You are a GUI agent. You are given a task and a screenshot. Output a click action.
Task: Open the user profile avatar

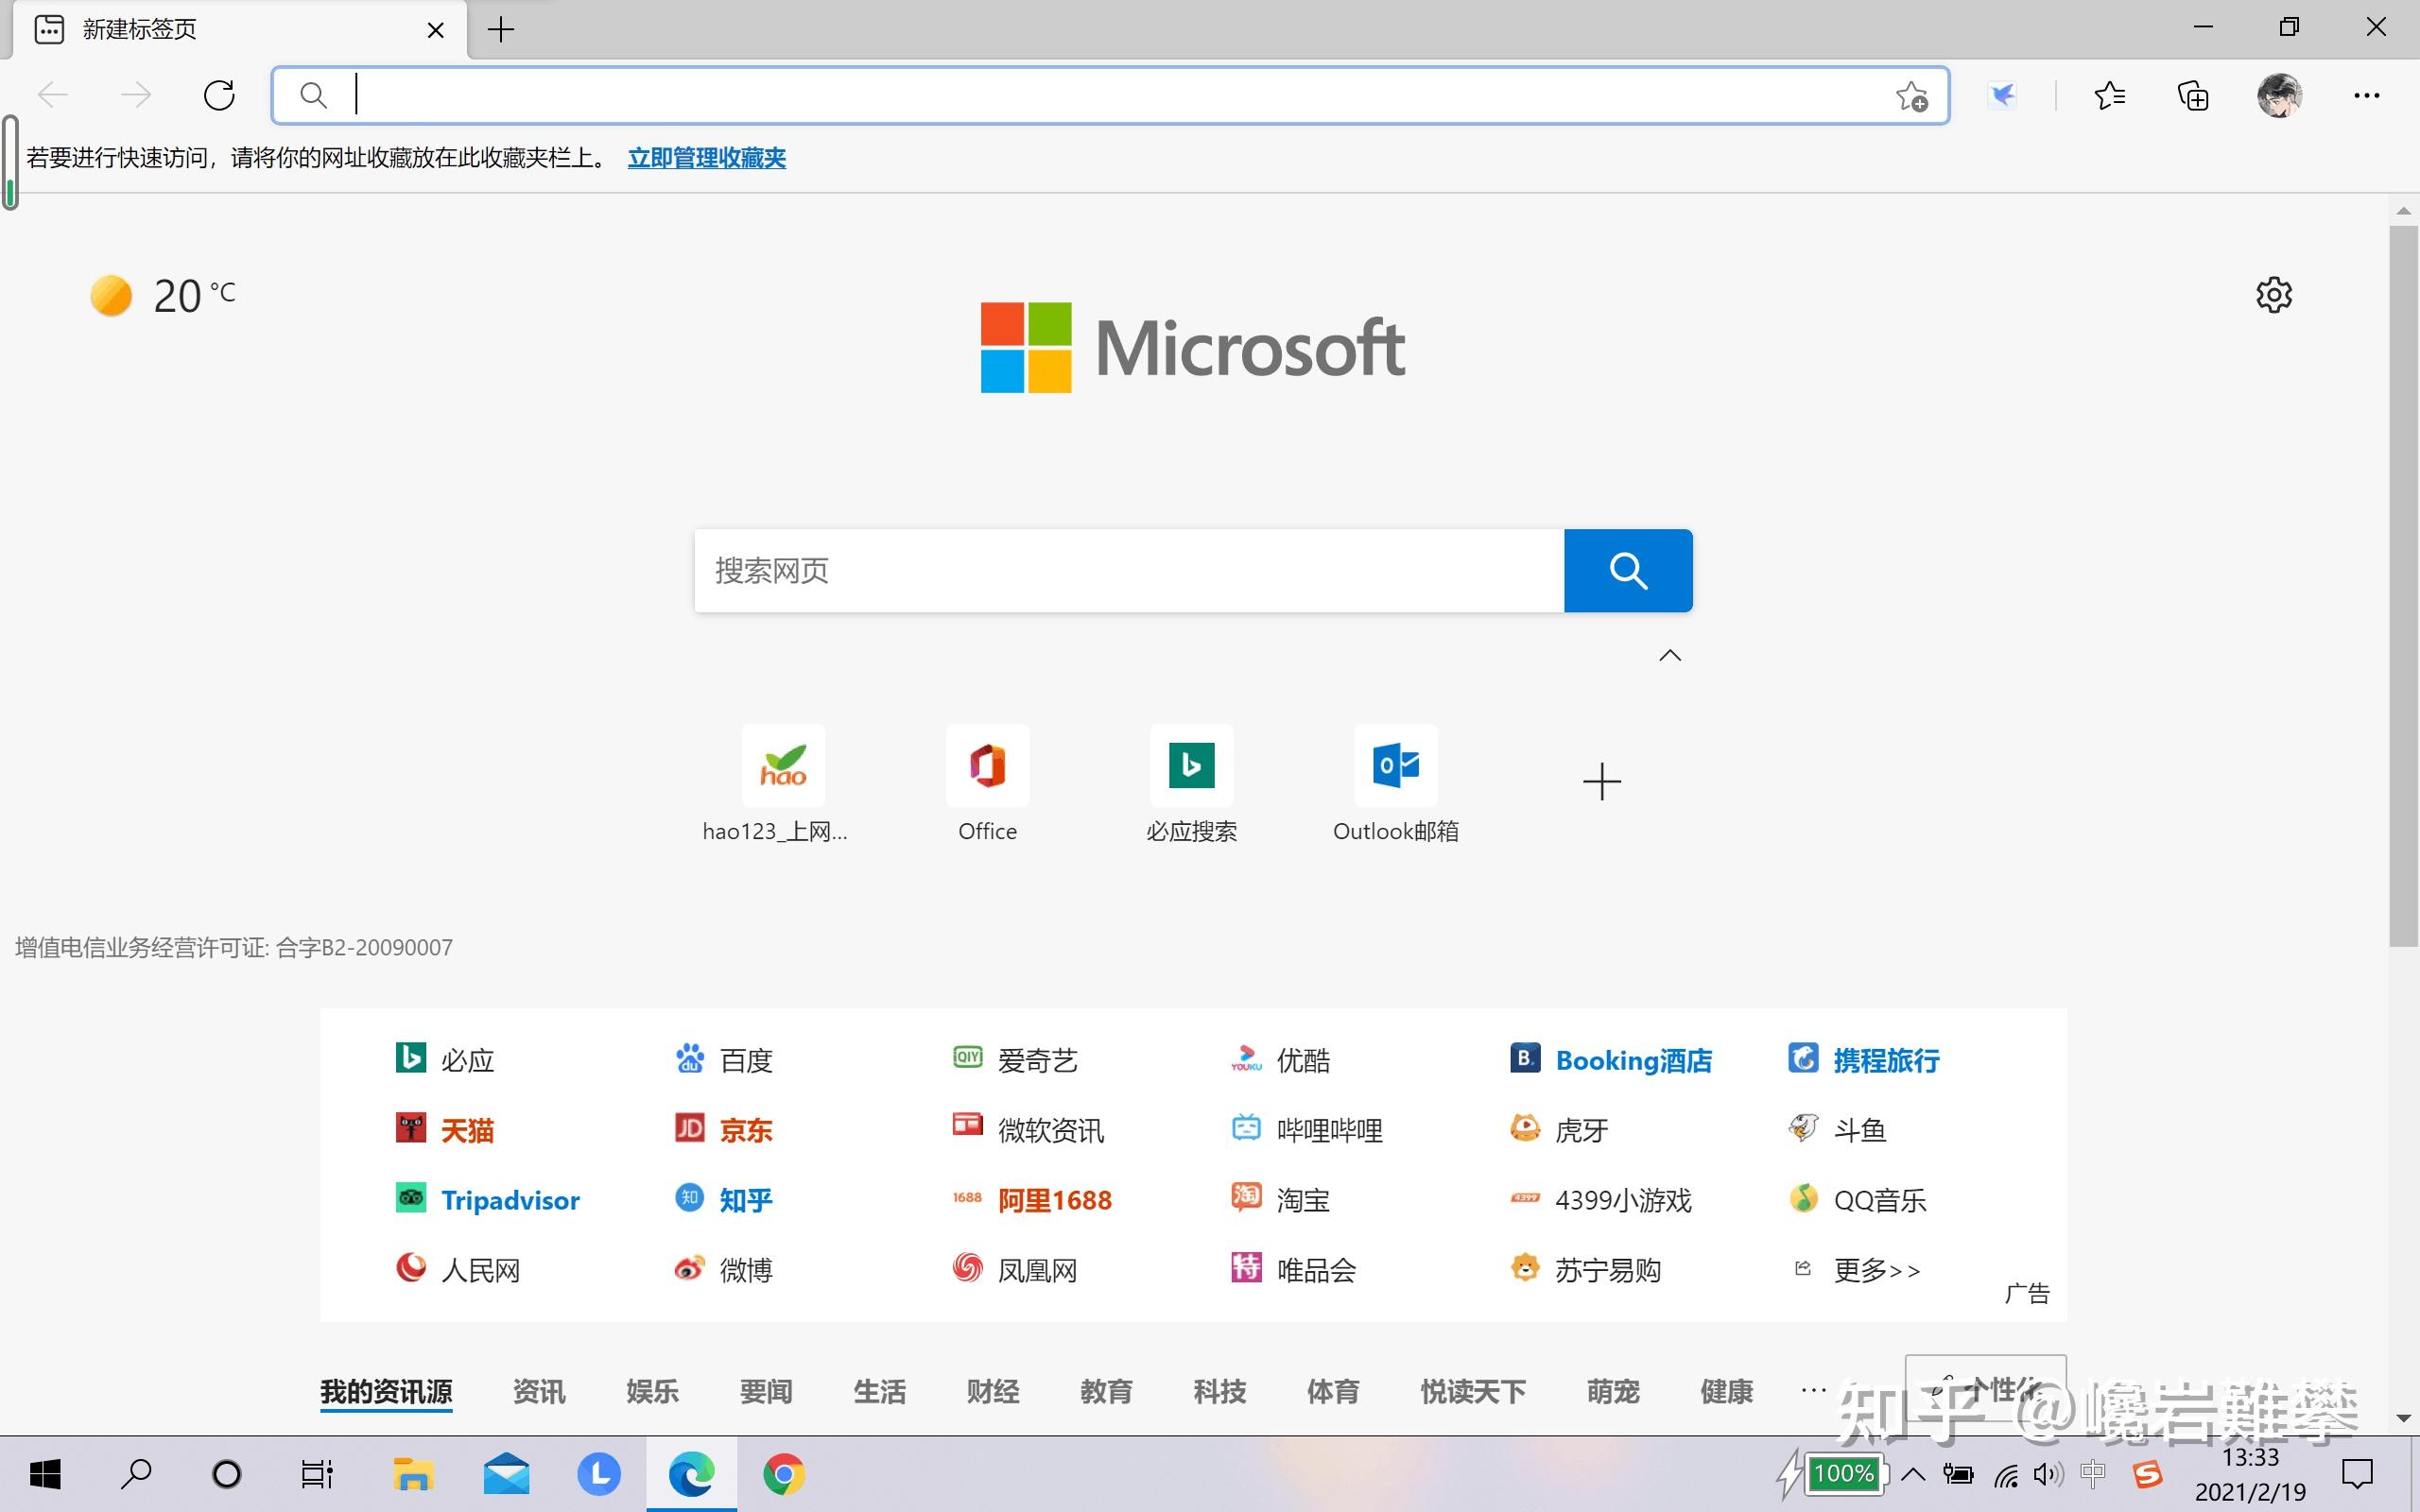(x=2279, y=96)
